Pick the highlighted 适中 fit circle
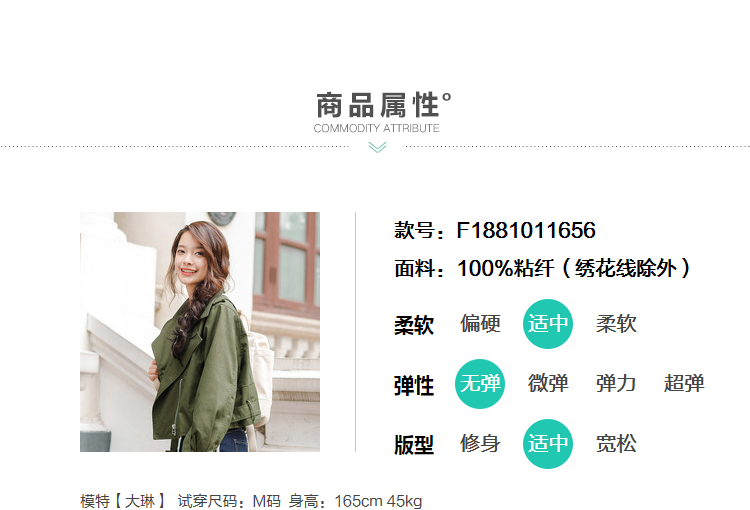The width and height of the screenshot is (750, 510). (x=548, y=443)
